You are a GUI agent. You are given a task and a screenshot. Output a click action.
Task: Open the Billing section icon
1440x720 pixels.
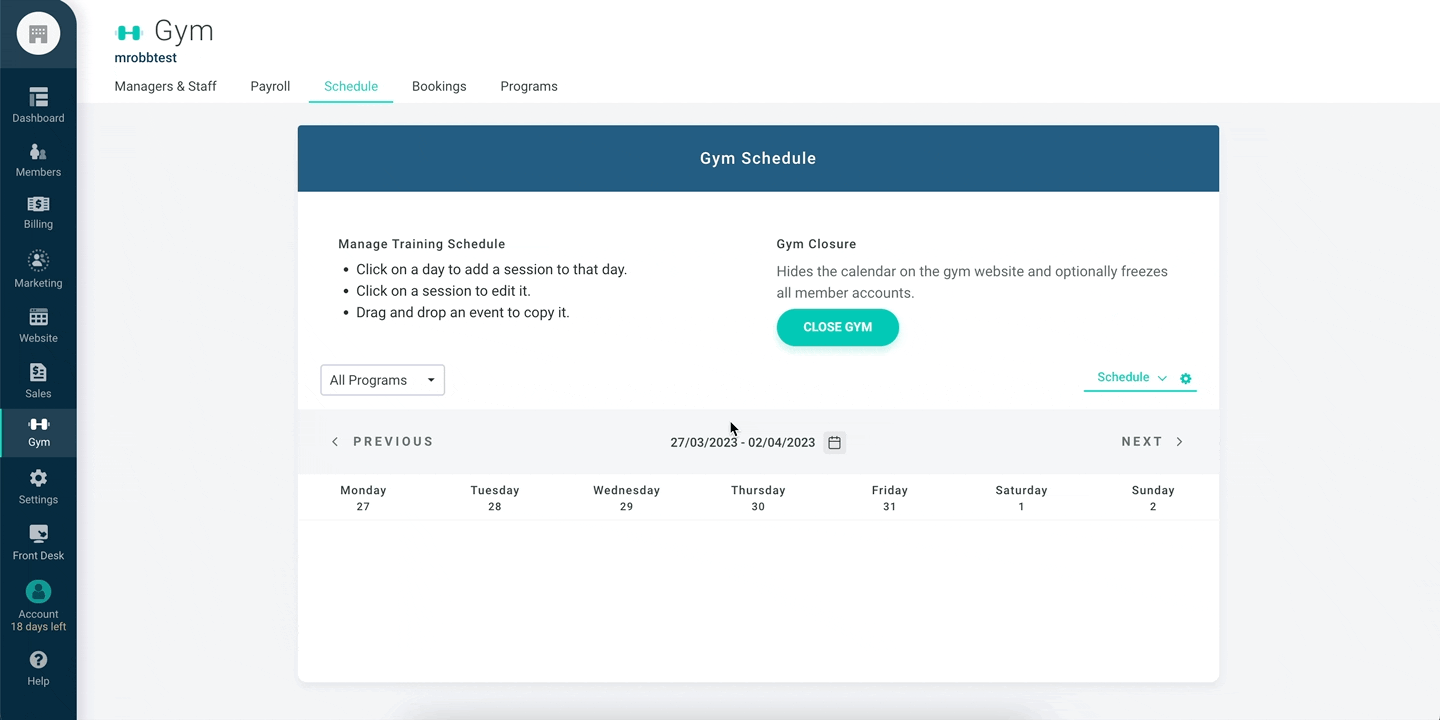38,205
